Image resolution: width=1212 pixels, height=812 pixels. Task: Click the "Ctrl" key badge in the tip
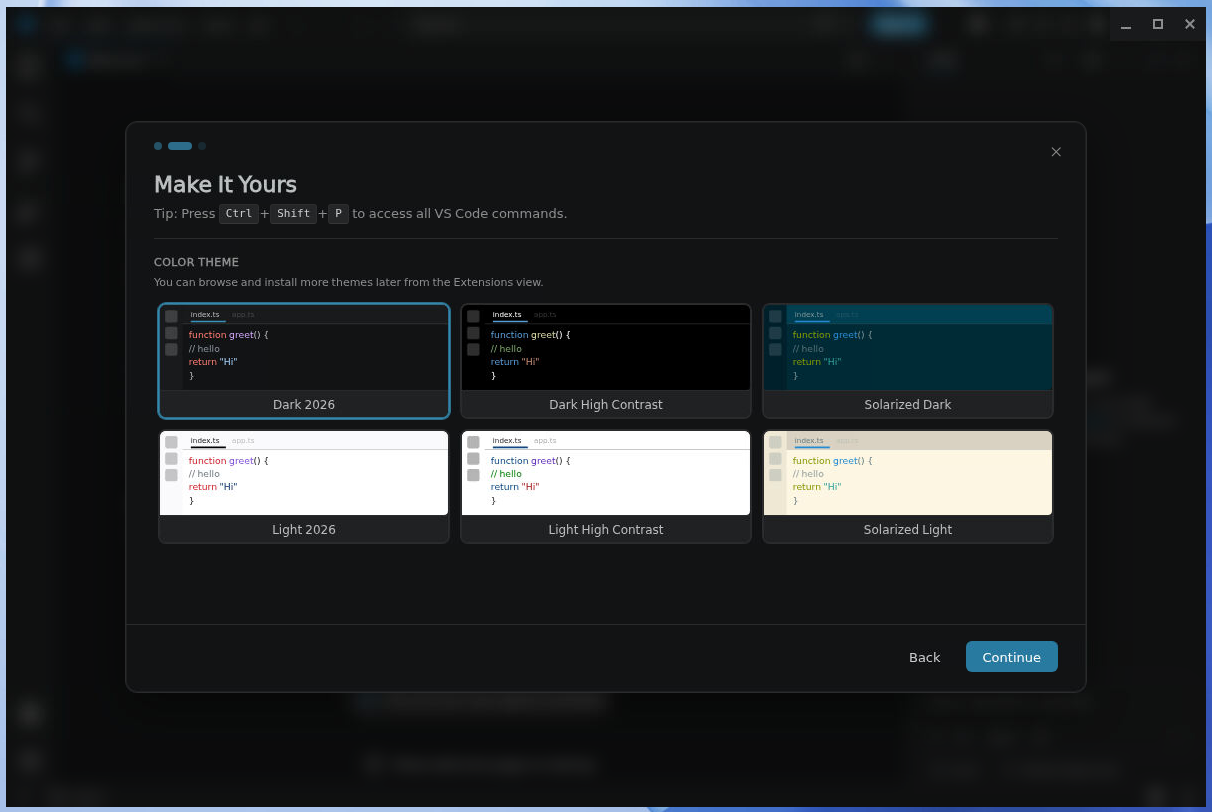[x=239, y=213]
